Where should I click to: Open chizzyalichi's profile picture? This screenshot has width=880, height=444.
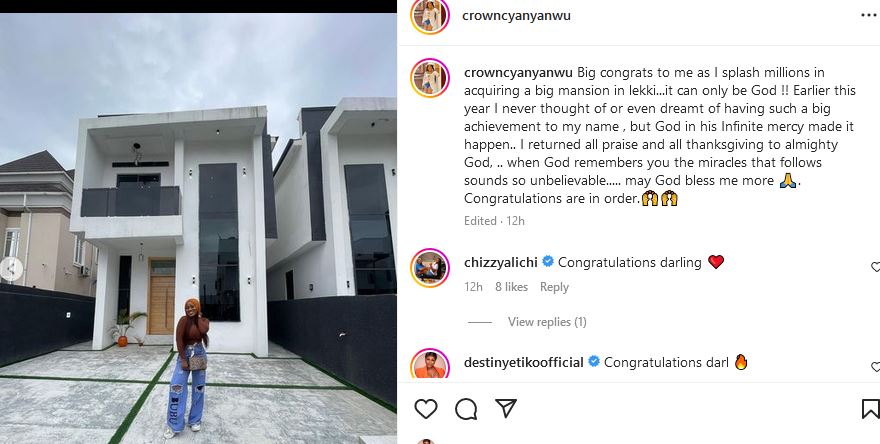coord(430,267)
